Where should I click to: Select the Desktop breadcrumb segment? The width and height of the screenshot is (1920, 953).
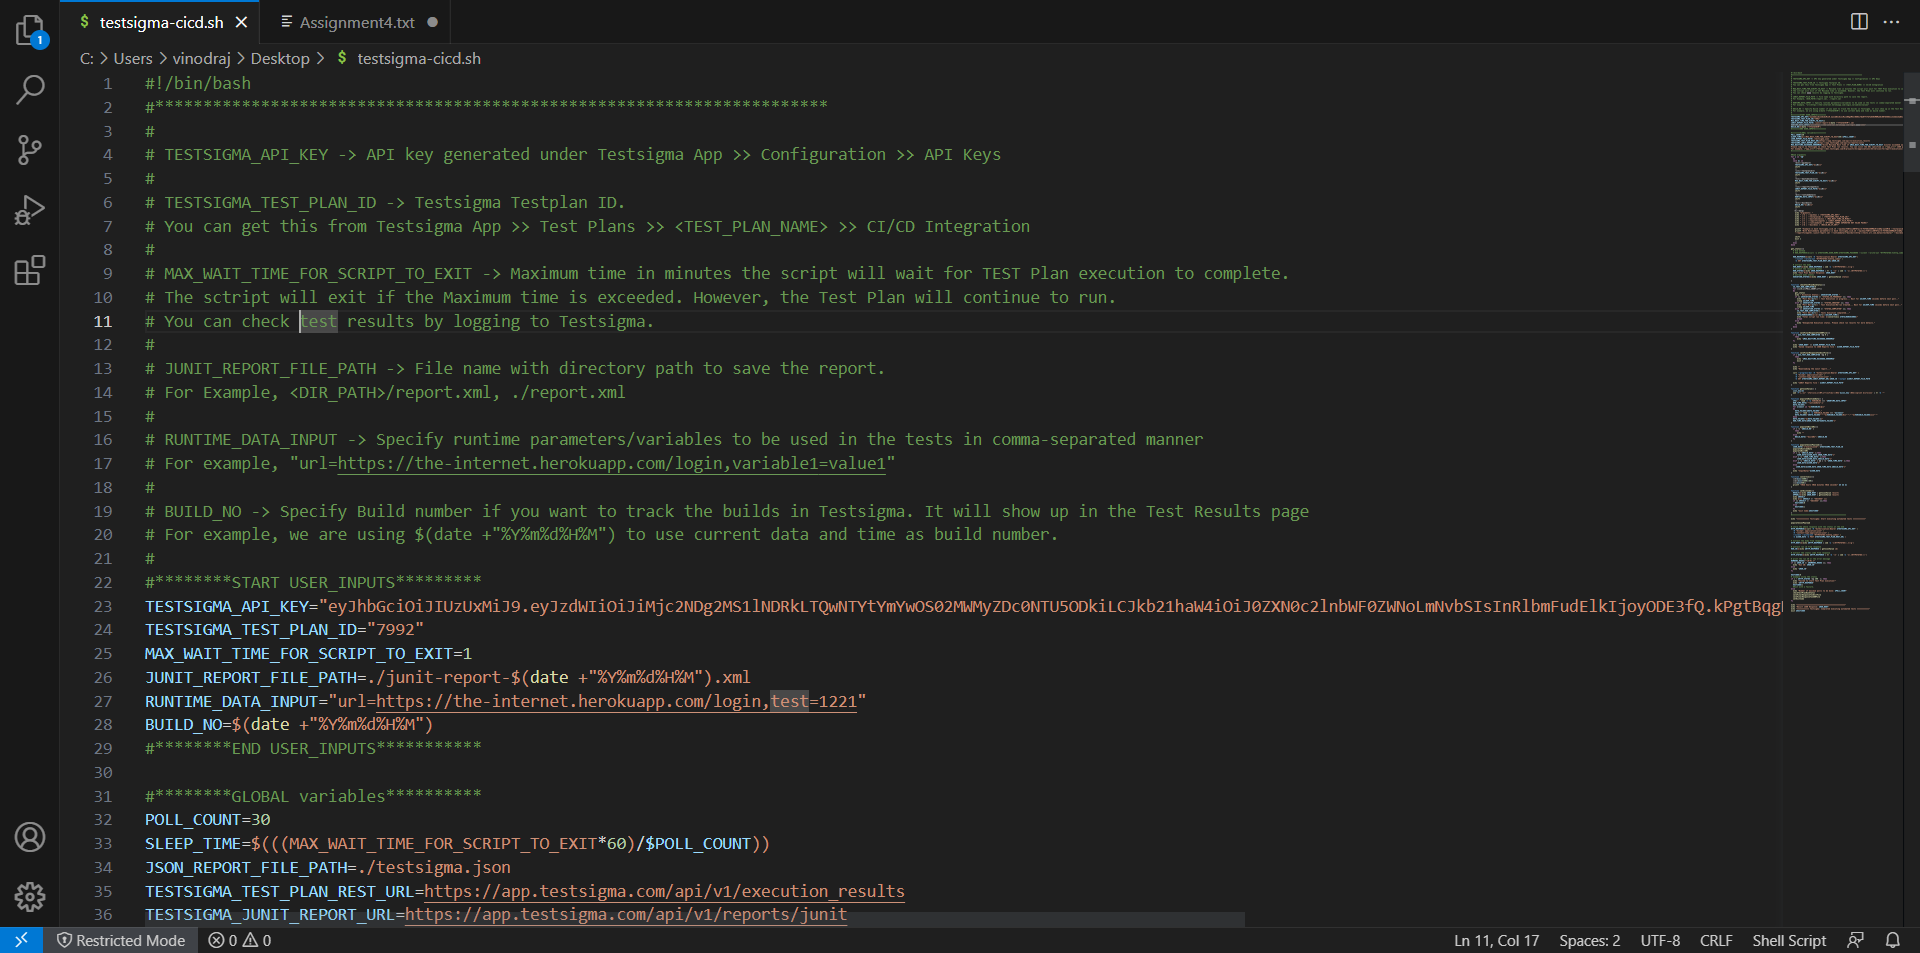pos(280,58)
